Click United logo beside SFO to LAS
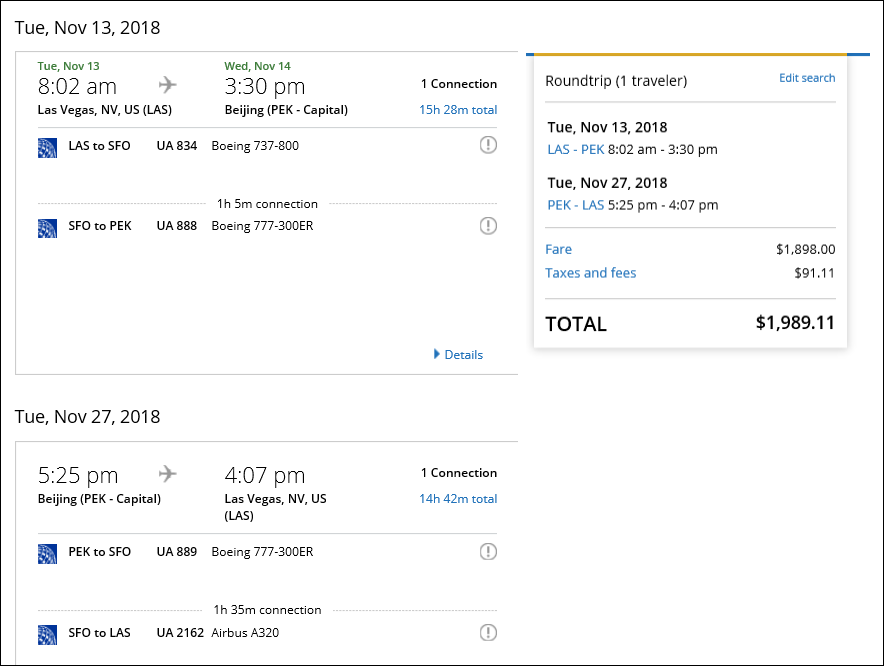Screen dimensions: 884x666 [x=47, y=633]
